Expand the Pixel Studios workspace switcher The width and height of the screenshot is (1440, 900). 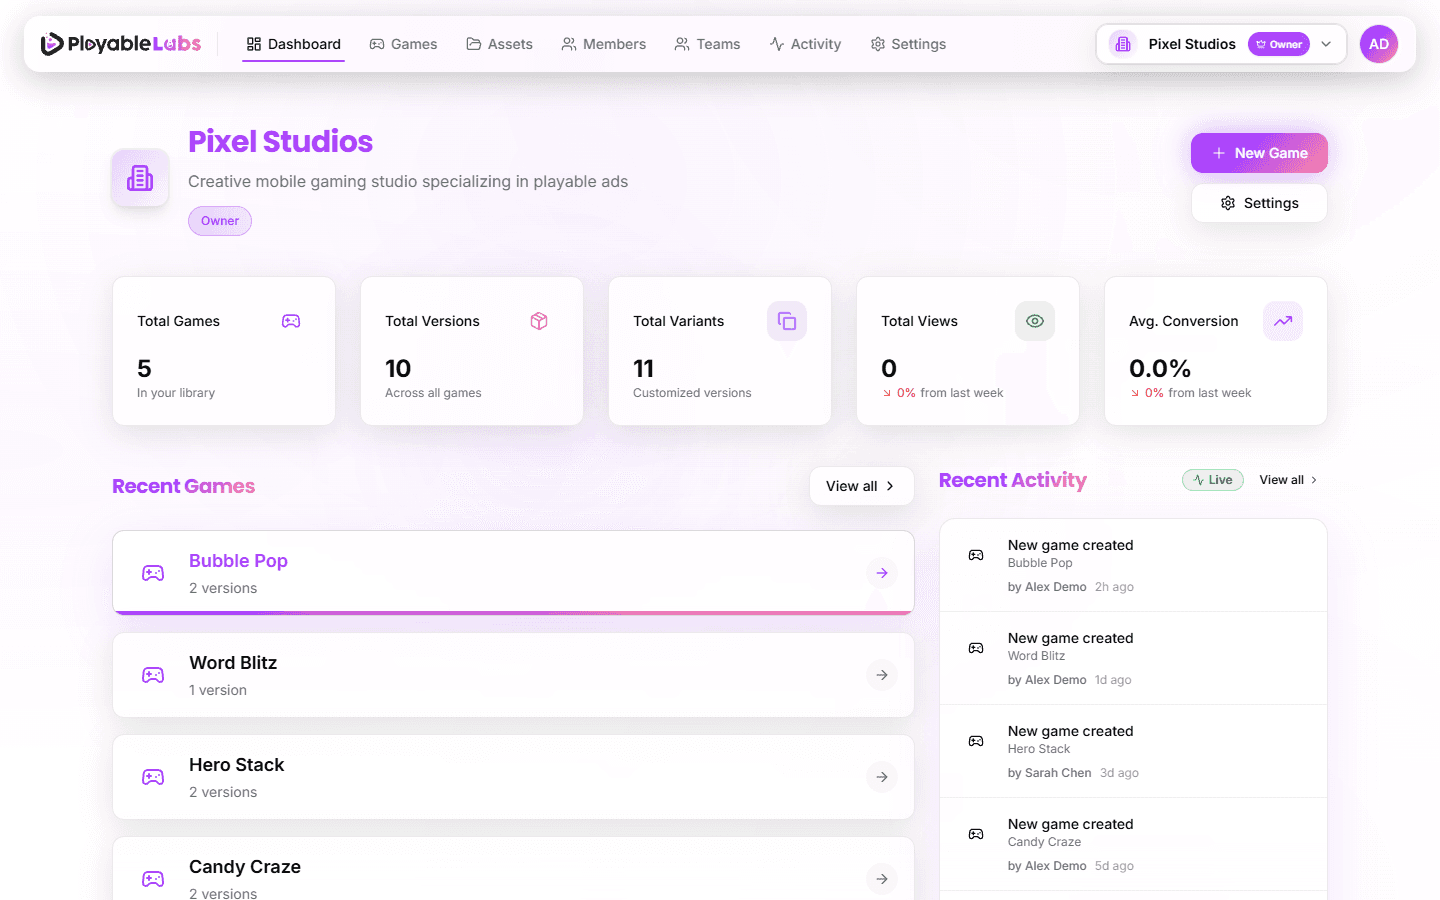click(x=1326, y=44)
